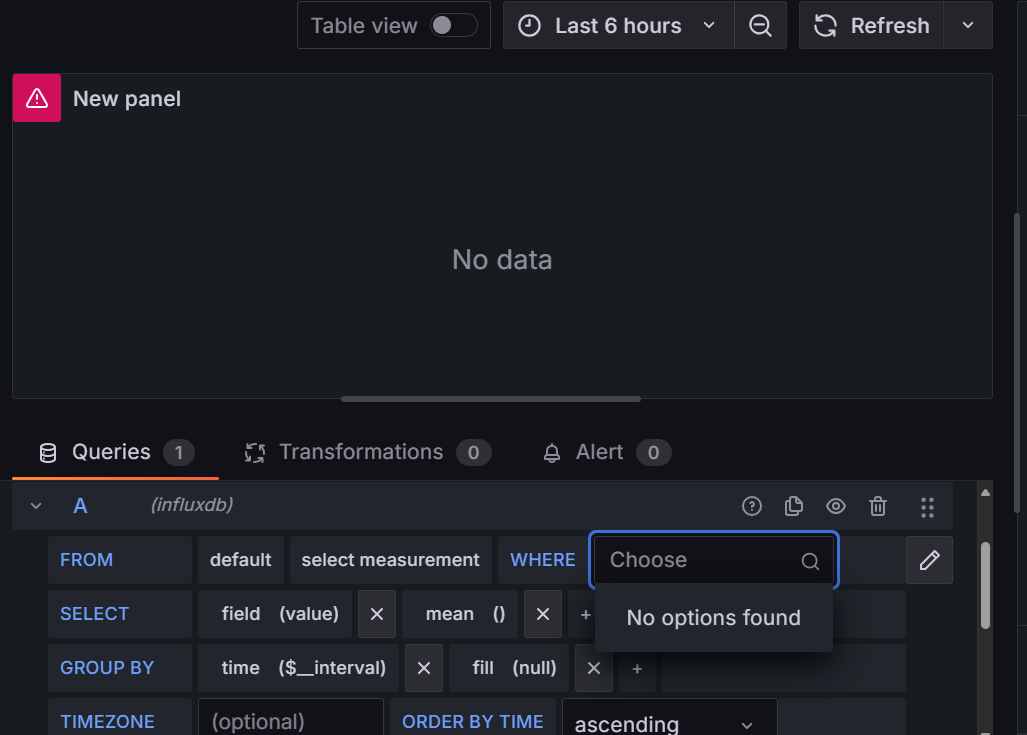1027x735 pixels.
Task: Open the Alert tab
Action: click(599, 452)
